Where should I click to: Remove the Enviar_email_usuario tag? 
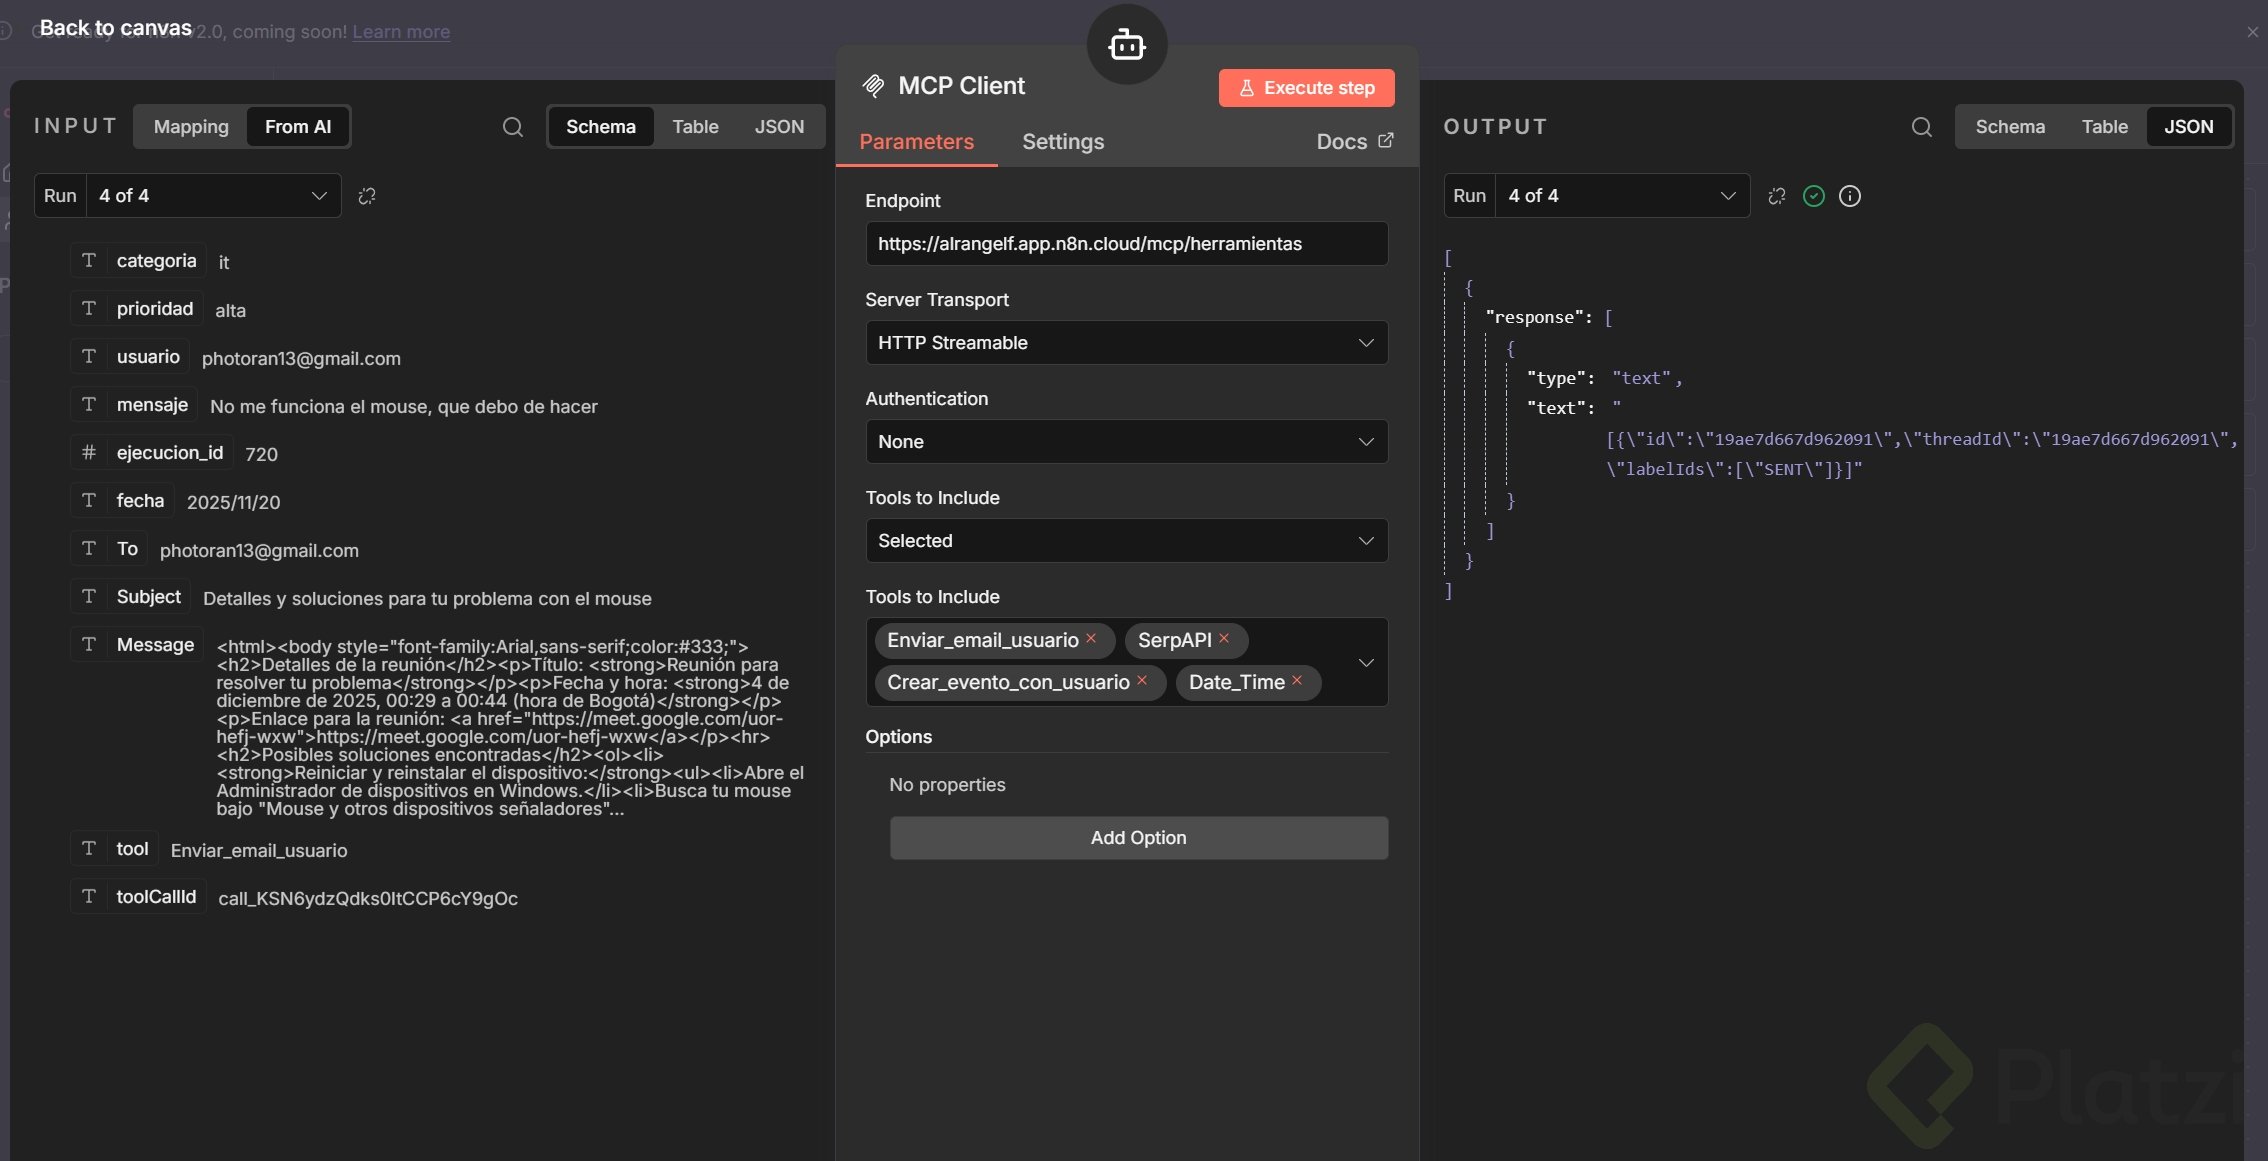1091,639
